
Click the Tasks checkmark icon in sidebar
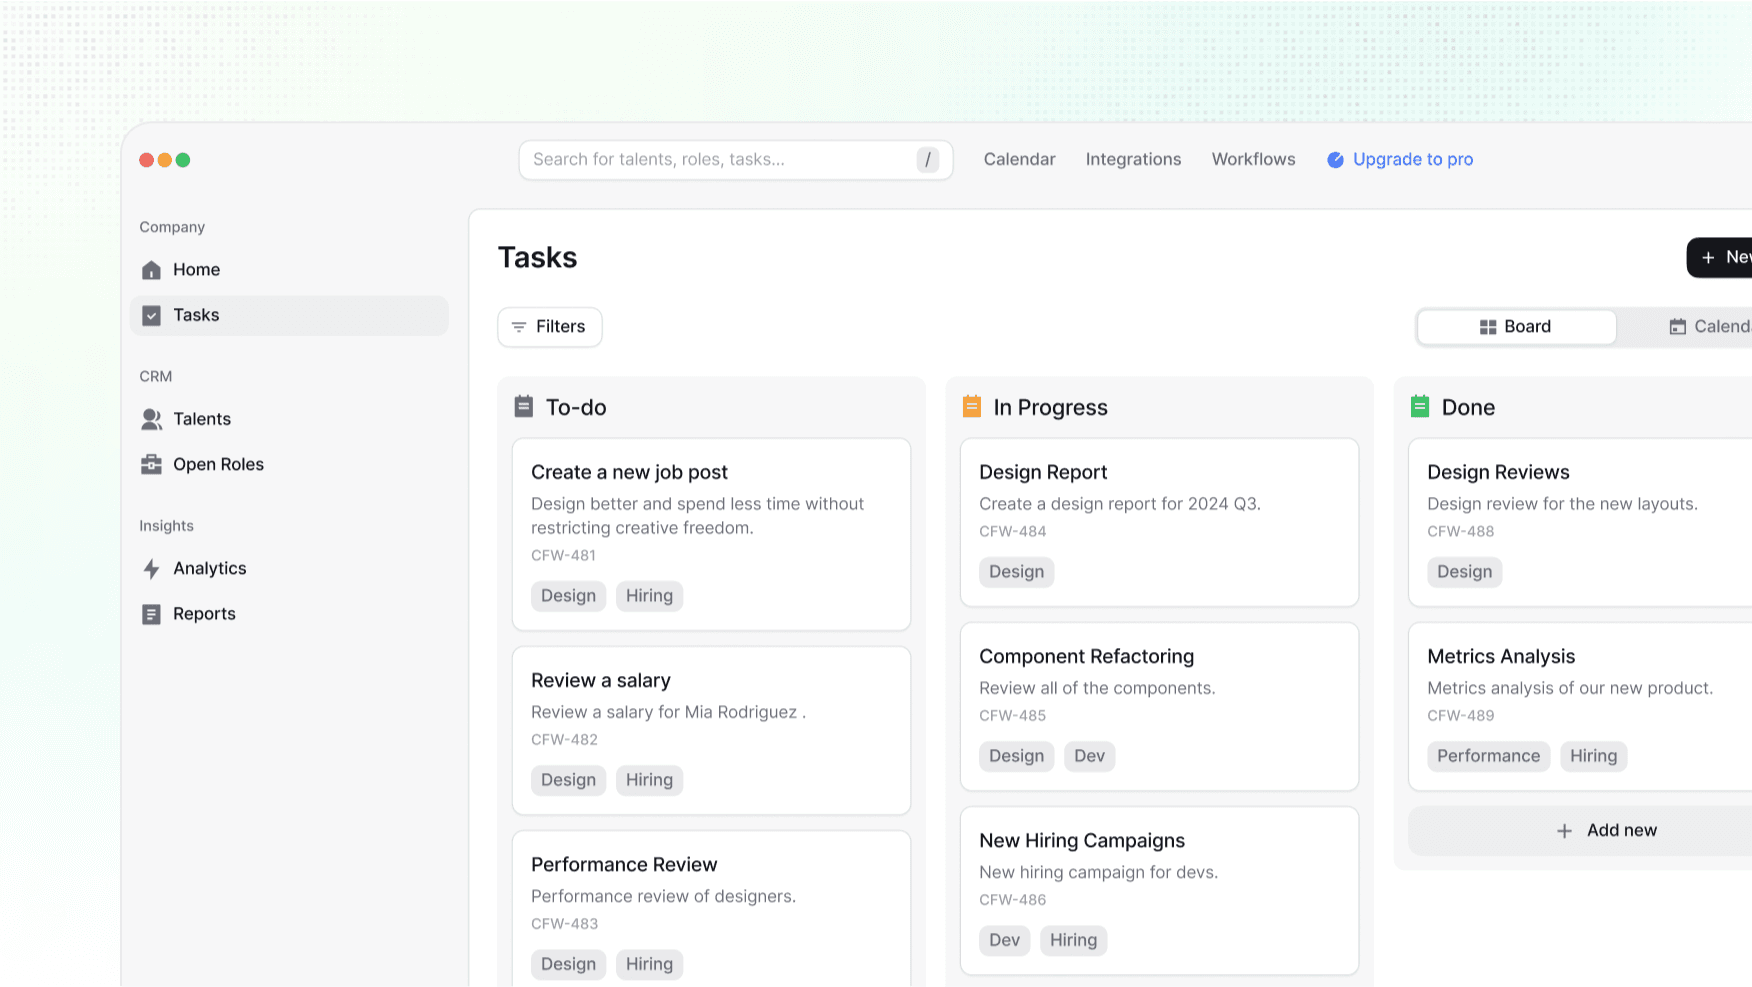pos(151,316)
